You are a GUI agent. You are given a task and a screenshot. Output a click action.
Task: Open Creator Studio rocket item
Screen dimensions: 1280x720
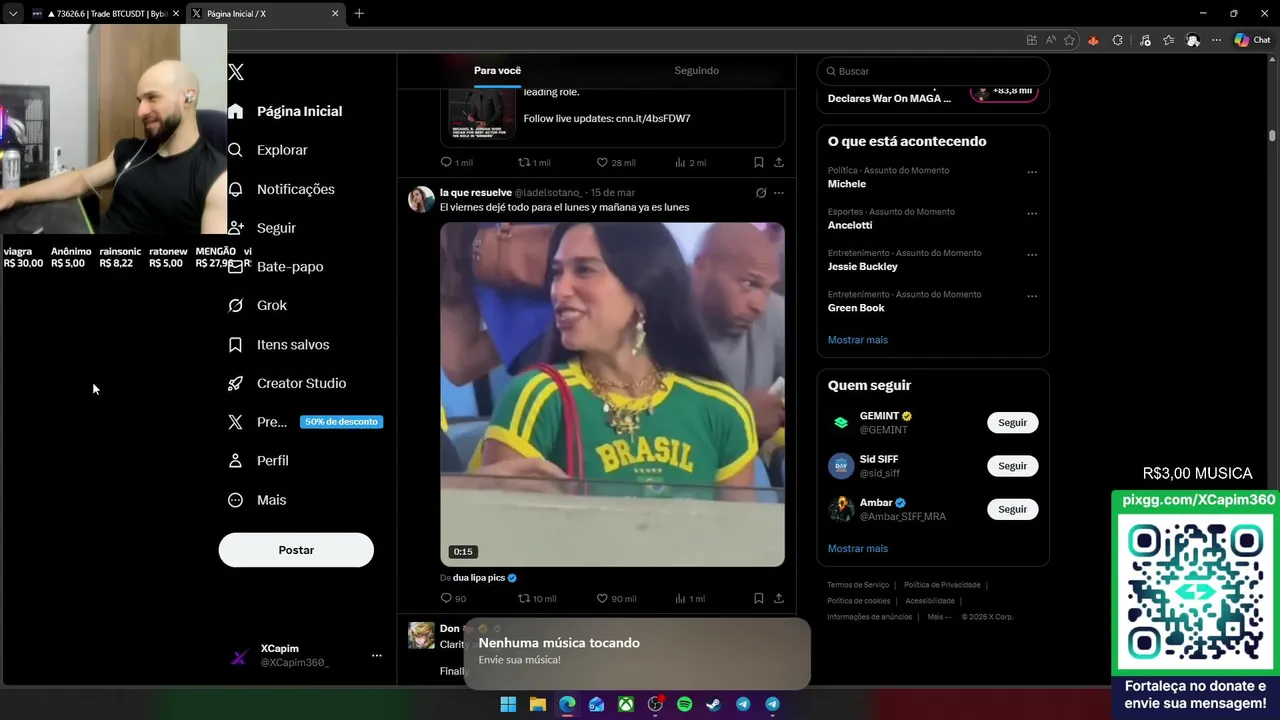click(287, 383)
